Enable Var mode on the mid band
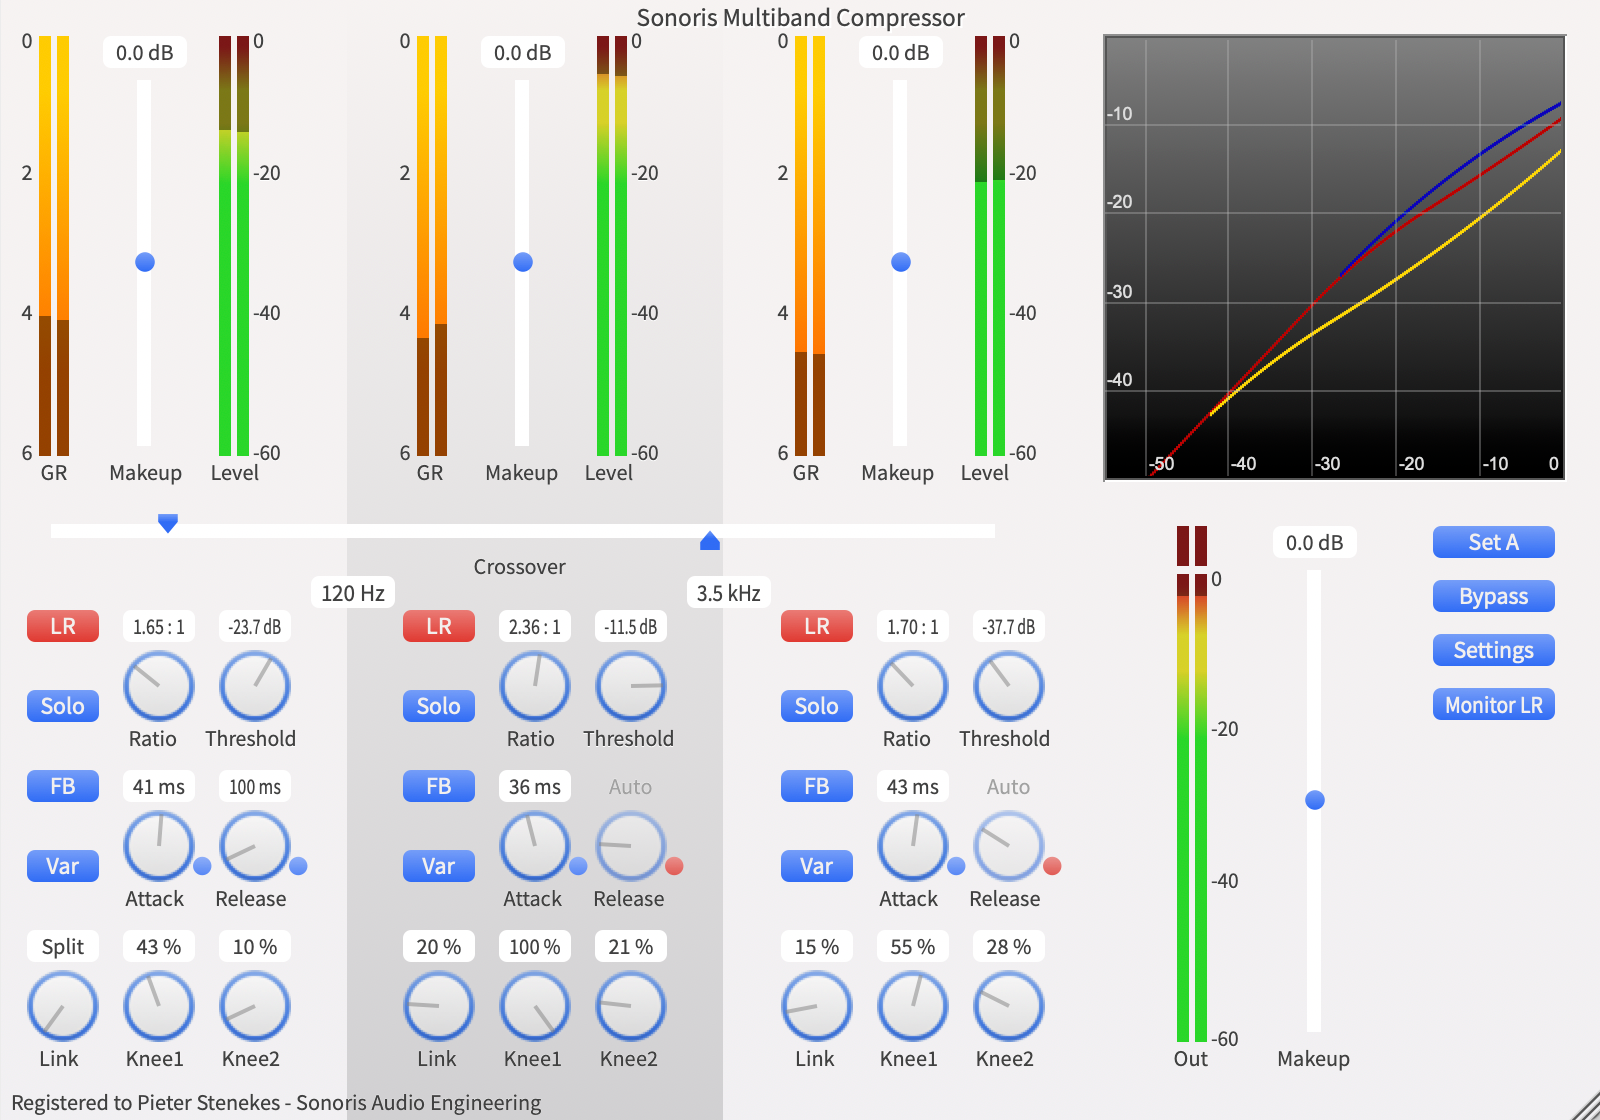The image size is (1600, 1120). 438,866
